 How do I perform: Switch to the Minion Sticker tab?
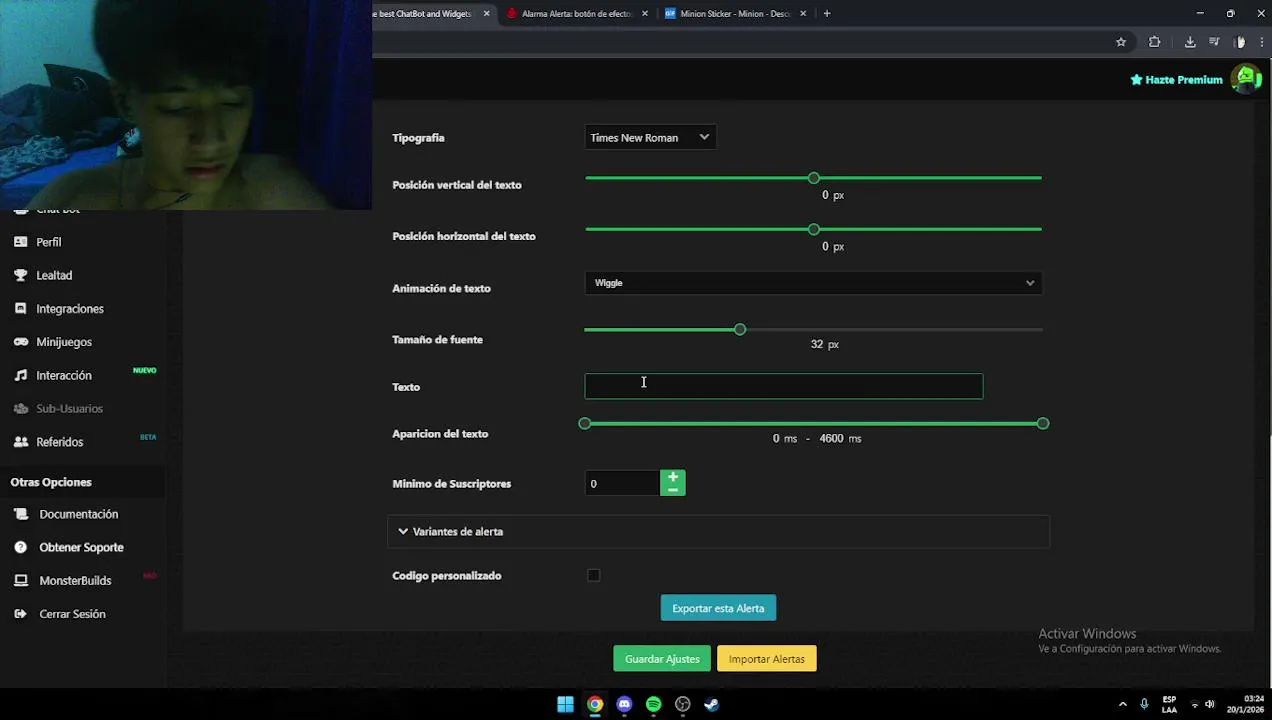tap(735, 14)
